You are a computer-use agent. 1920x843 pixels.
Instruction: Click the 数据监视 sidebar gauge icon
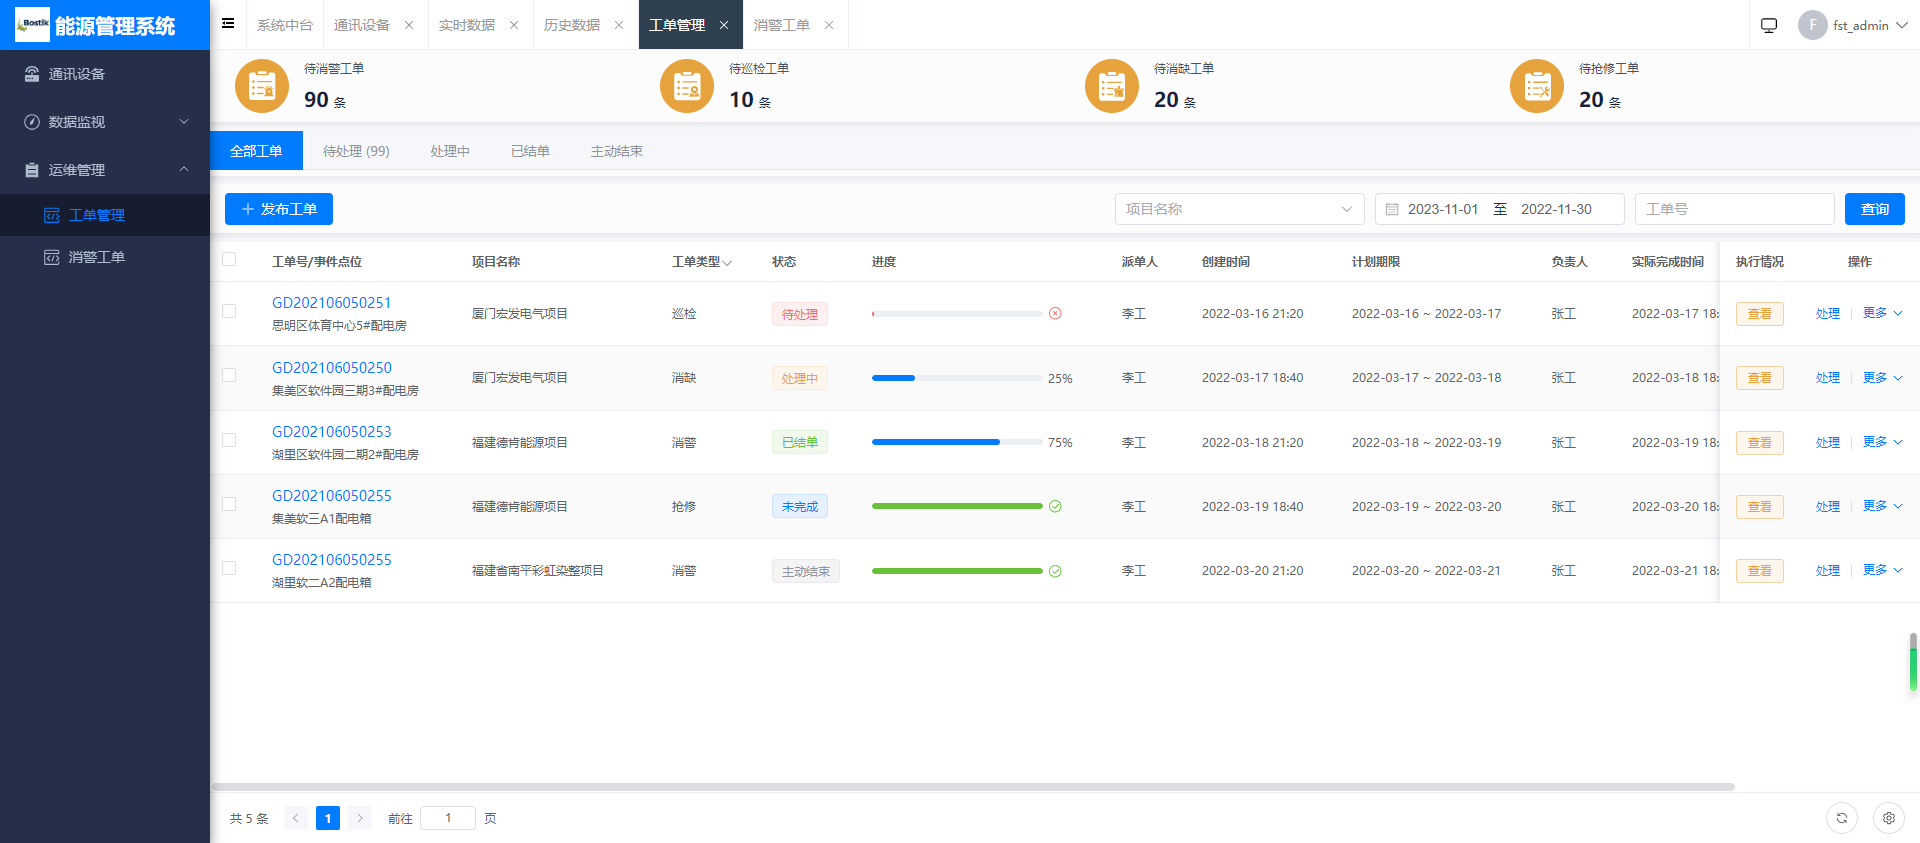click(x=32, y=122)
